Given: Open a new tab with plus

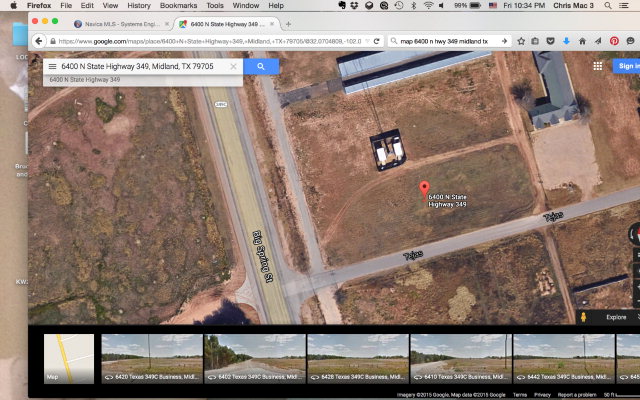Looking at the screenshot, I should click(288, 24).
